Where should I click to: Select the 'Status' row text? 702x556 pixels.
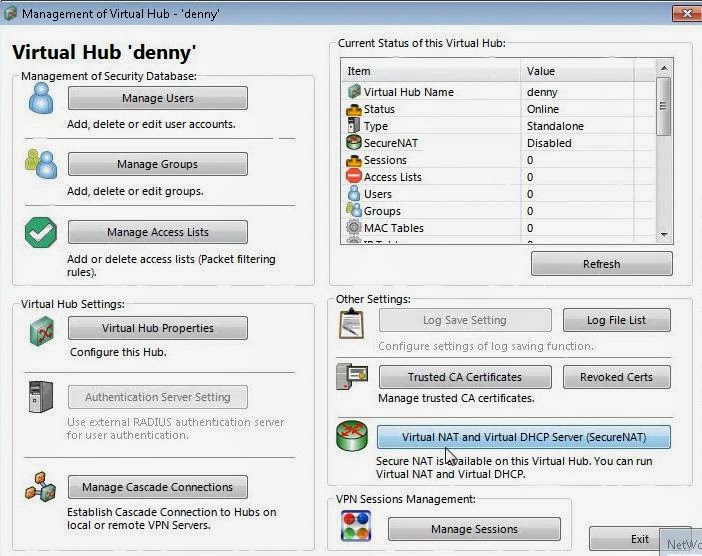pos(379,109)
